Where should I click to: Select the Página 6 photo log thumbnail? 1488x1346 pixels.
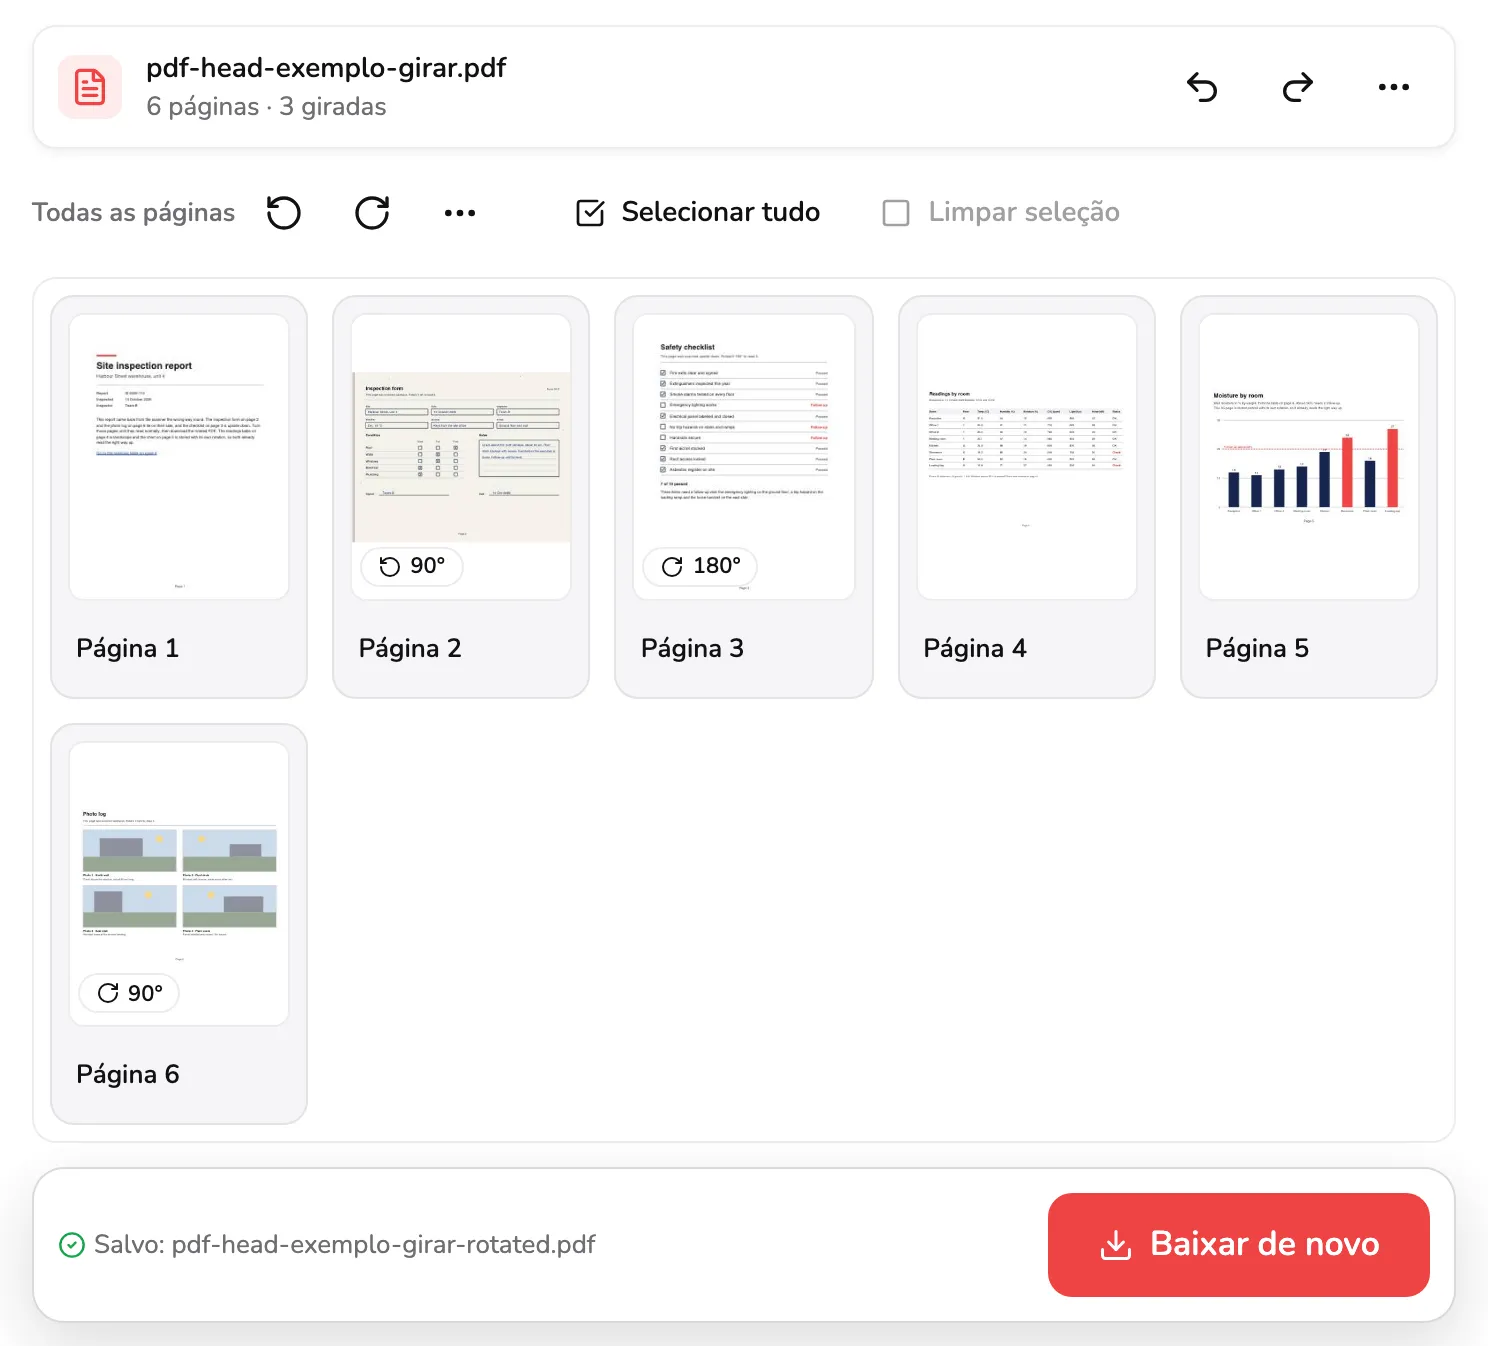pyautogui.click(x=179, y=884)
